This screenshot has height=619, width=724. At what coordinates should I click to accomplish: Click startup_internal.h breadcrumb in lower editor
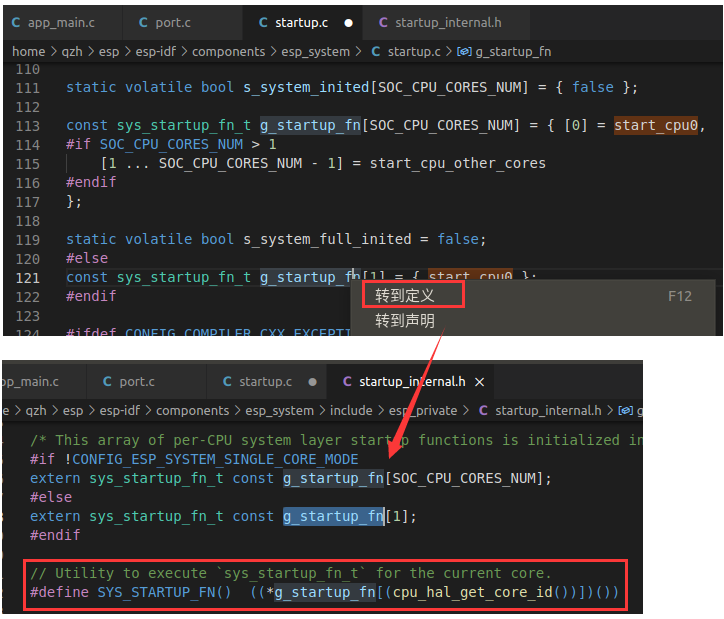tap(540, 410)
